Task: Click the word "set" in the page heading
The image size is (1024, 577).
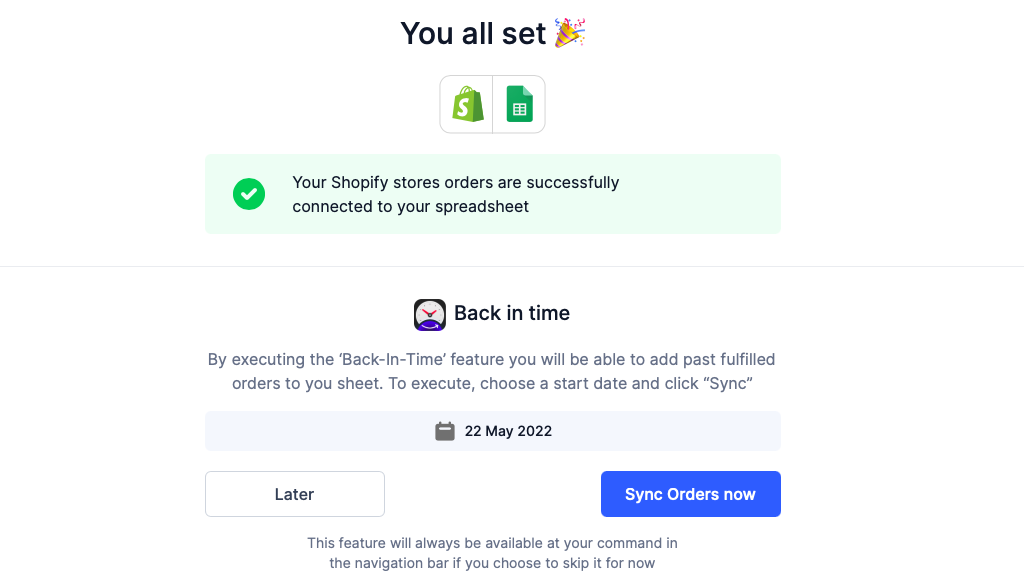Action: pos(522,33)
